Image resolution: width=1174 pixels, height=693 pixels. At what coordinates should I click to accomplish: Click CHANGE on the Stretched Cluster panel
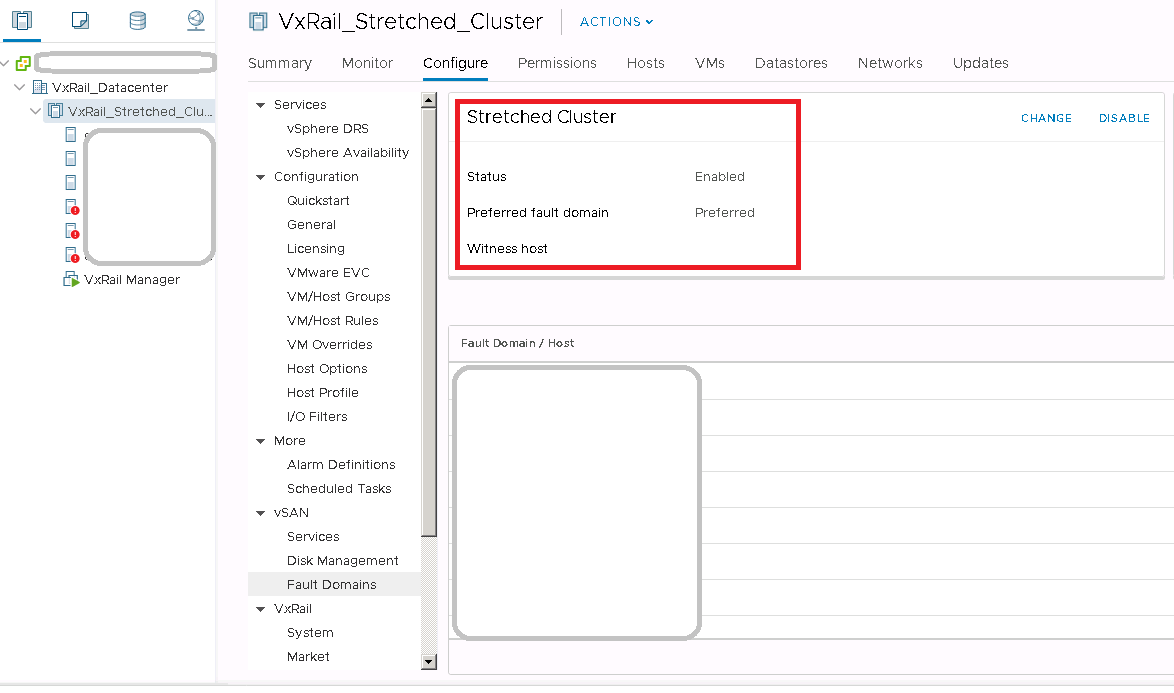pos(1045,118)
